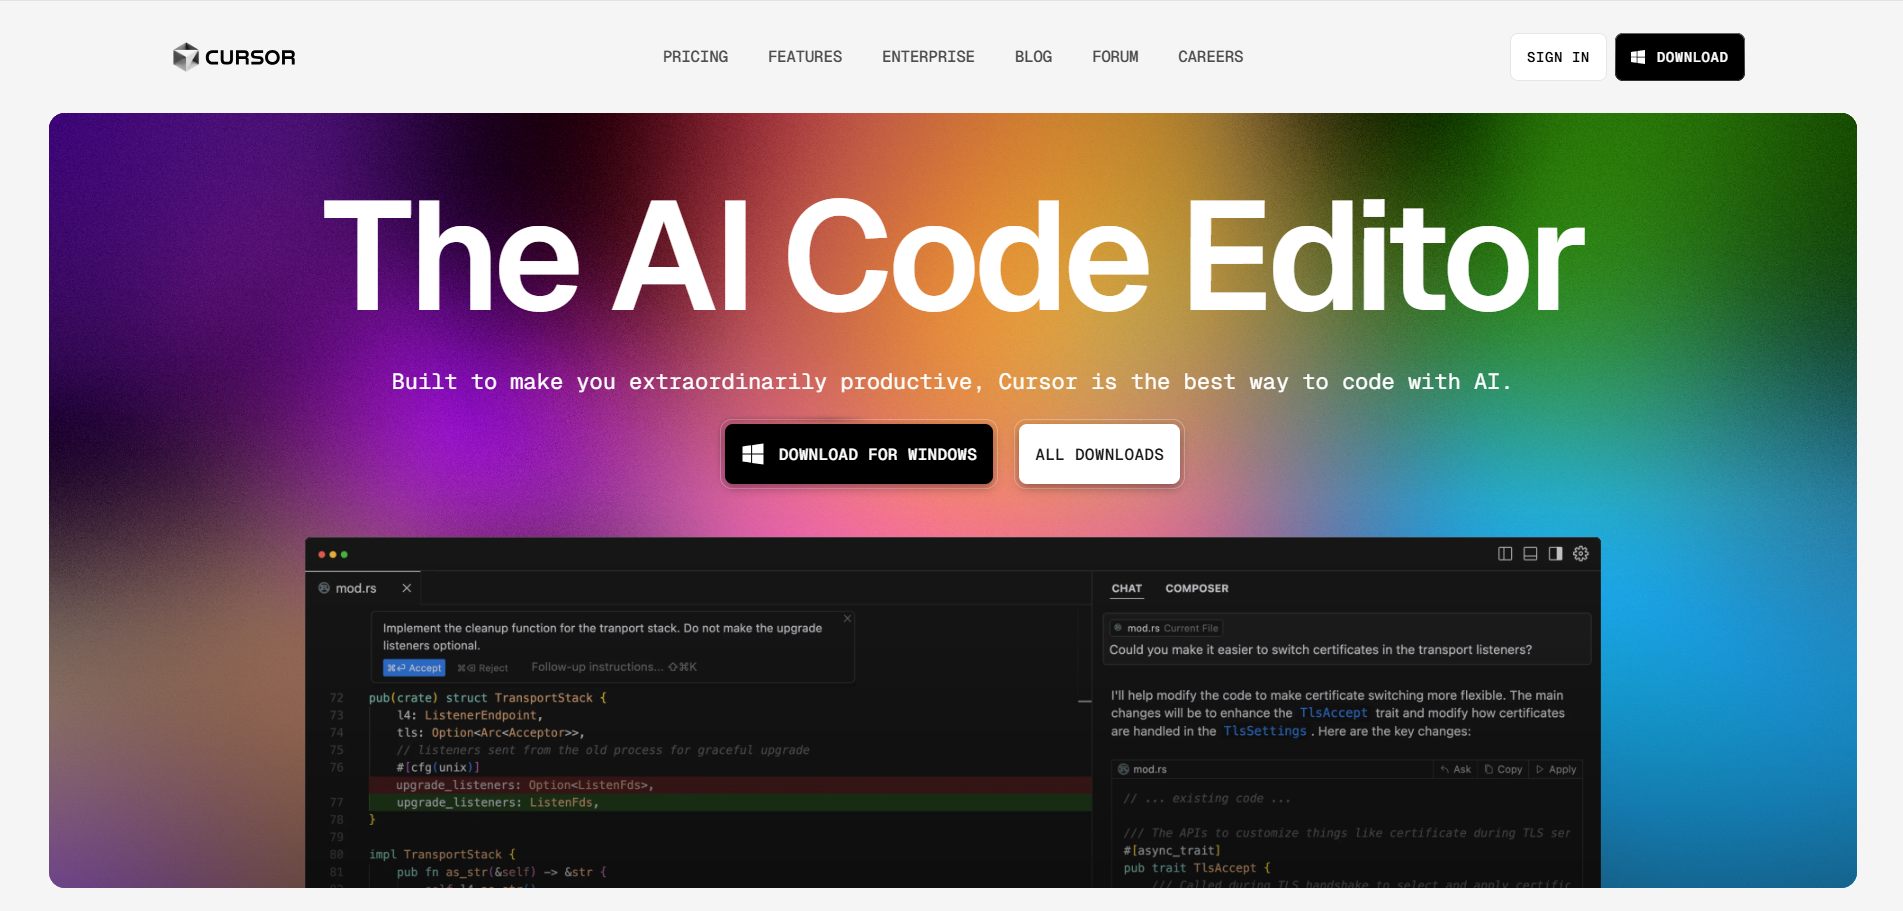1903x911 pixels.
Task: Open editor settings via the gear icon
Action: tap(1581, 554)
